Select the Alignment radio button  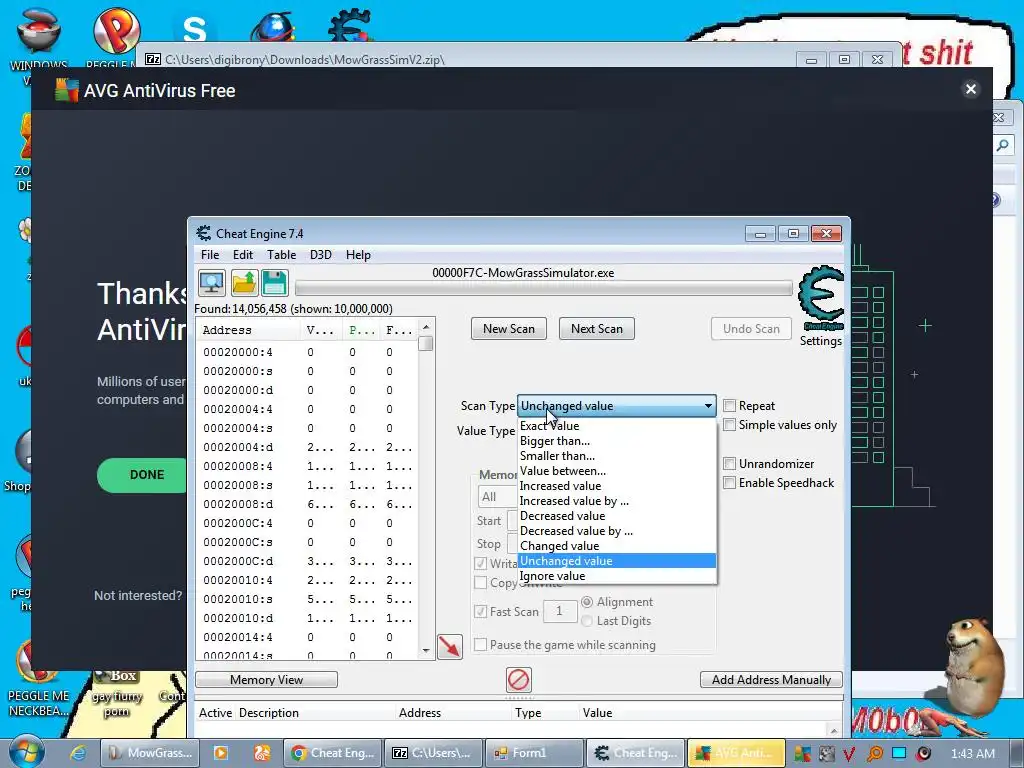(587, 602)
